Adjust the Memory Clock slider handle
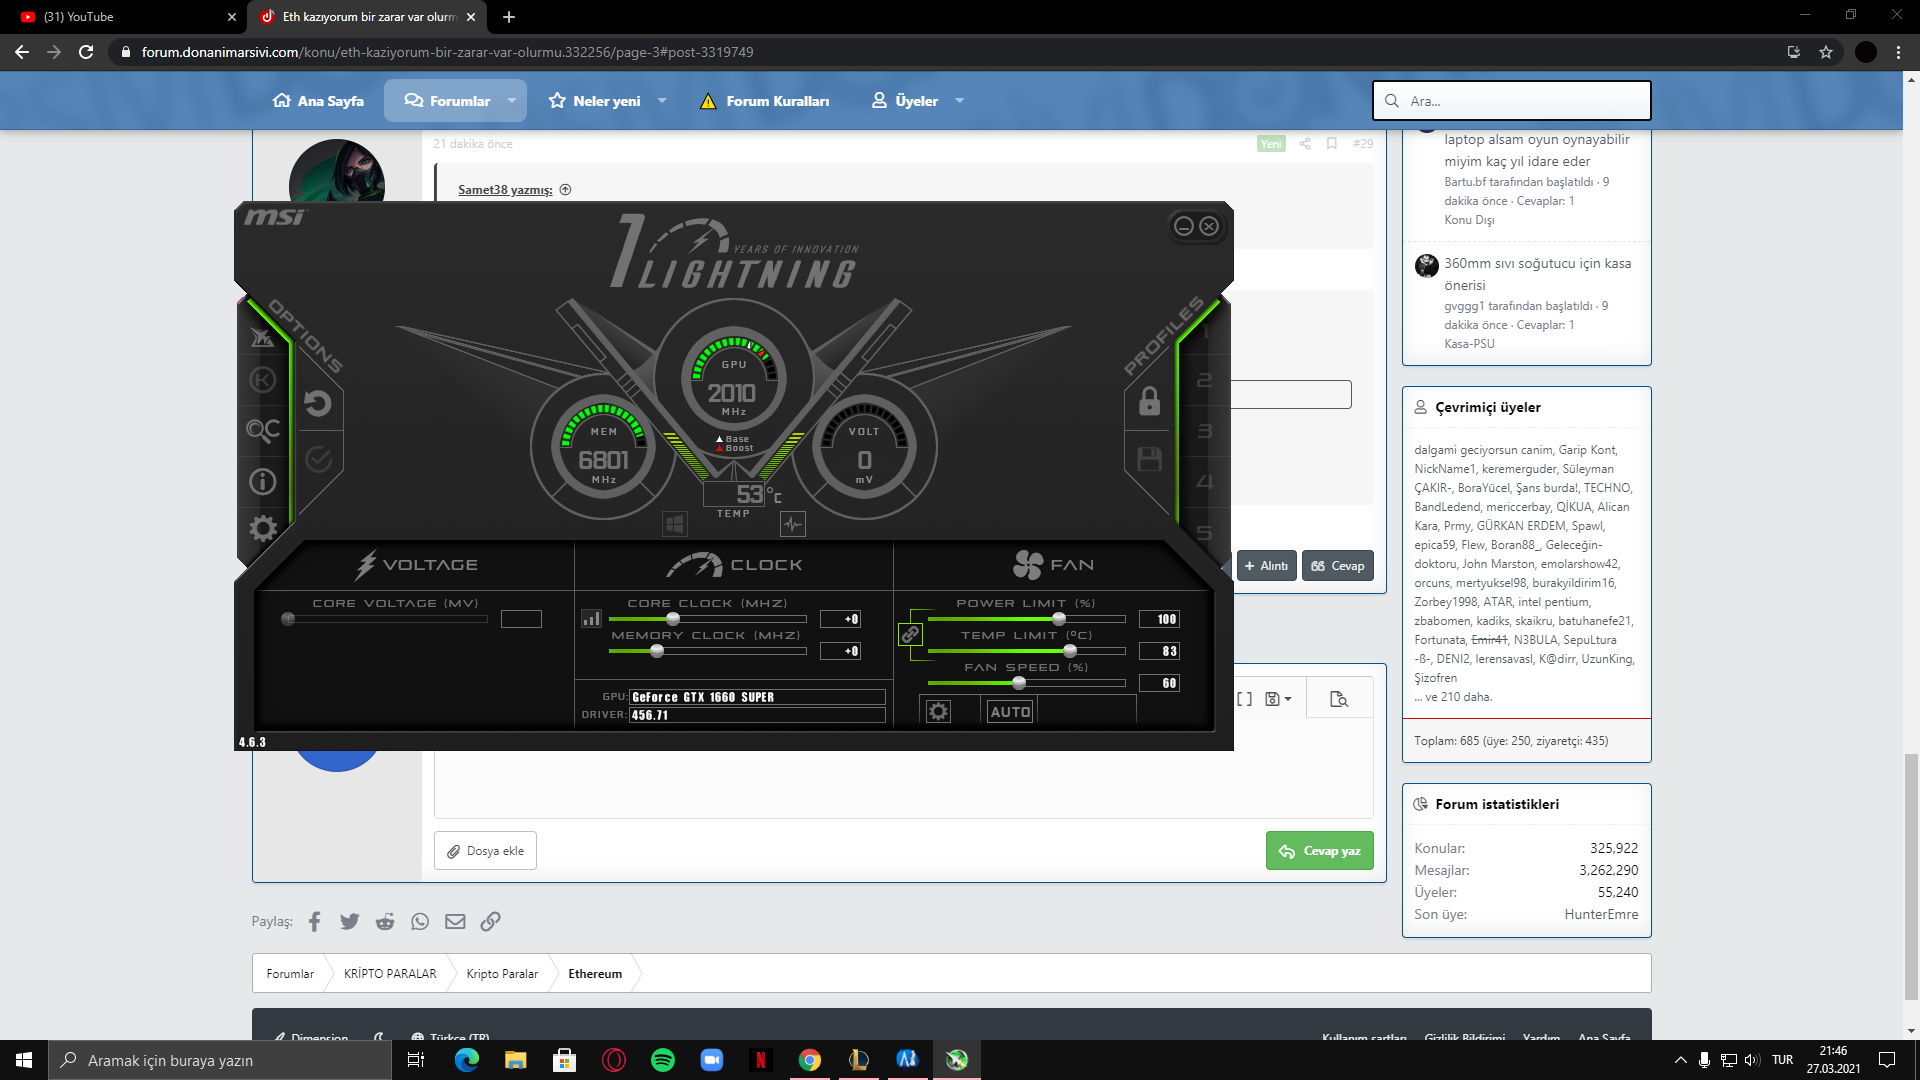 point(657,651)
